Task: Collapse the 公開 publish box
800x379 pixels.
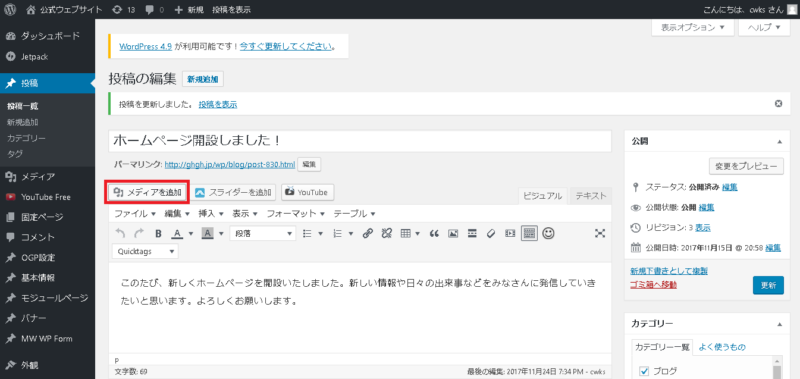Action: 780,142
